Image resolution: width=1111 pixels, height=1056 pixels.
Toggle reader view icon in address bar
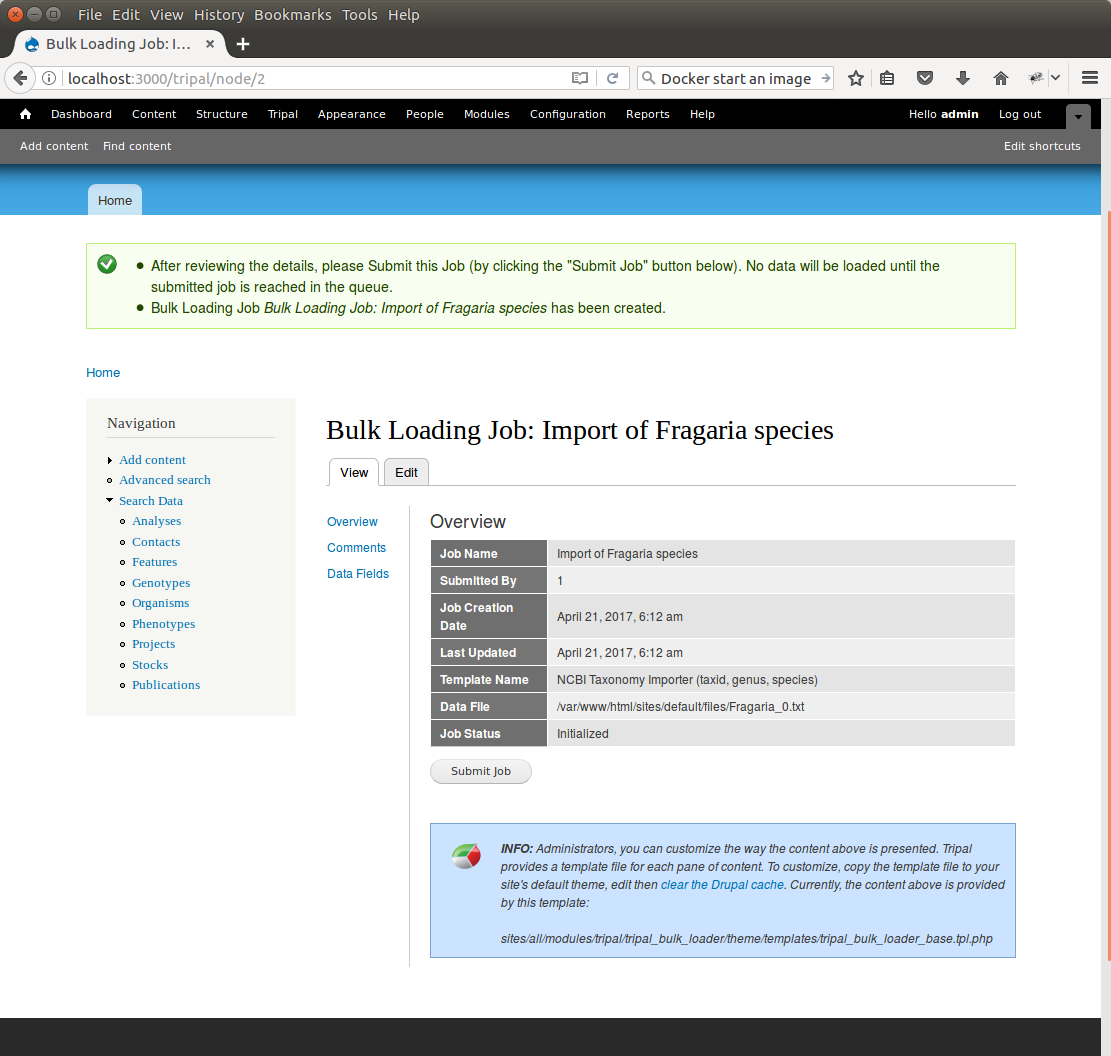click(x=580, y=78)
